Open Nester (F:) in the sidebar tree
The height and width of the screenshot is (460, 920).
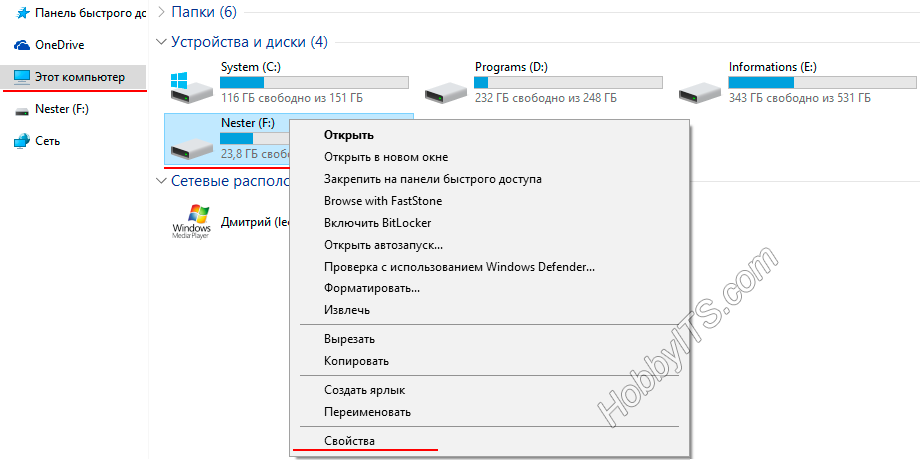pyautogui.click(x=61, y=109)
